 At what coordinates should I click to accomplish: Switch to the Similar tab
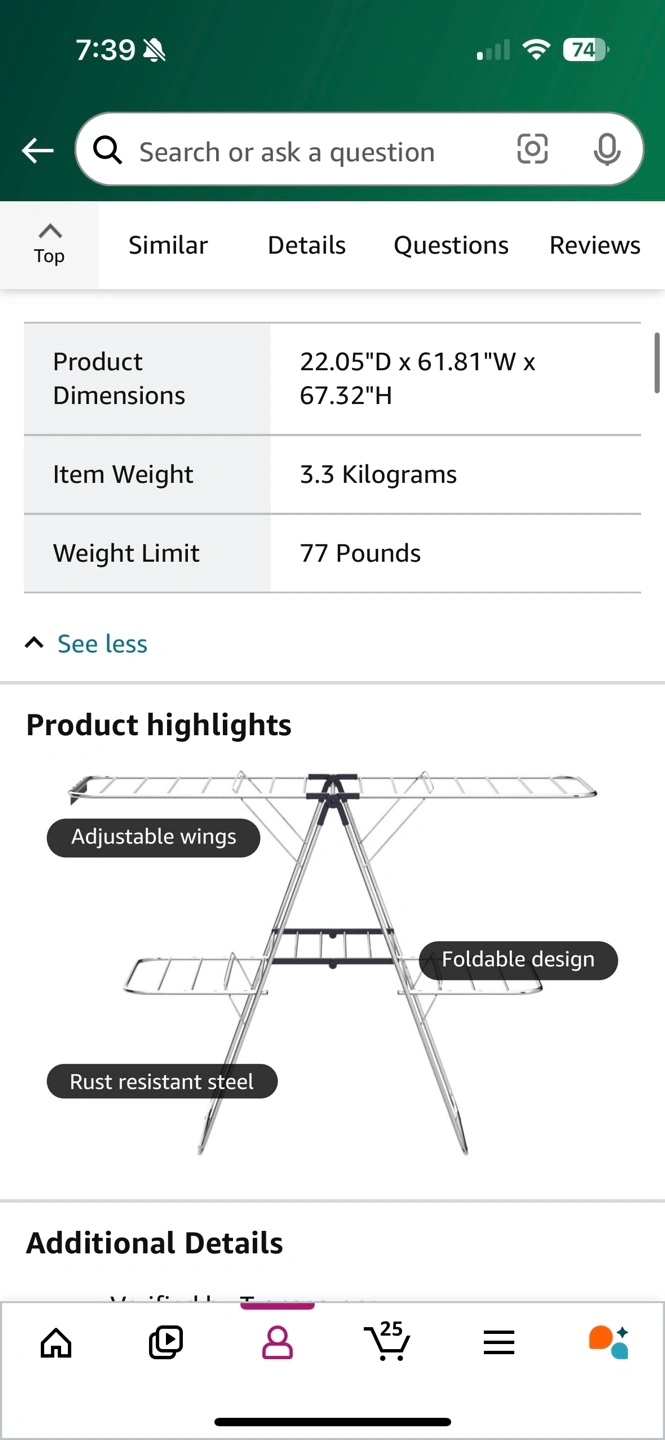(168, 245)
